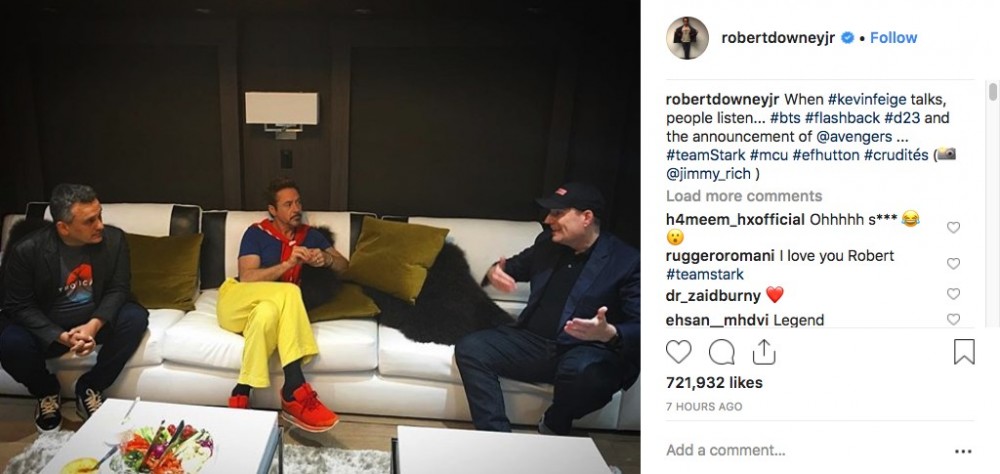Open the @jimmy_rich photographer mention
The width and height of the screenshot is (1000, 474).
[x=709, y=174]
